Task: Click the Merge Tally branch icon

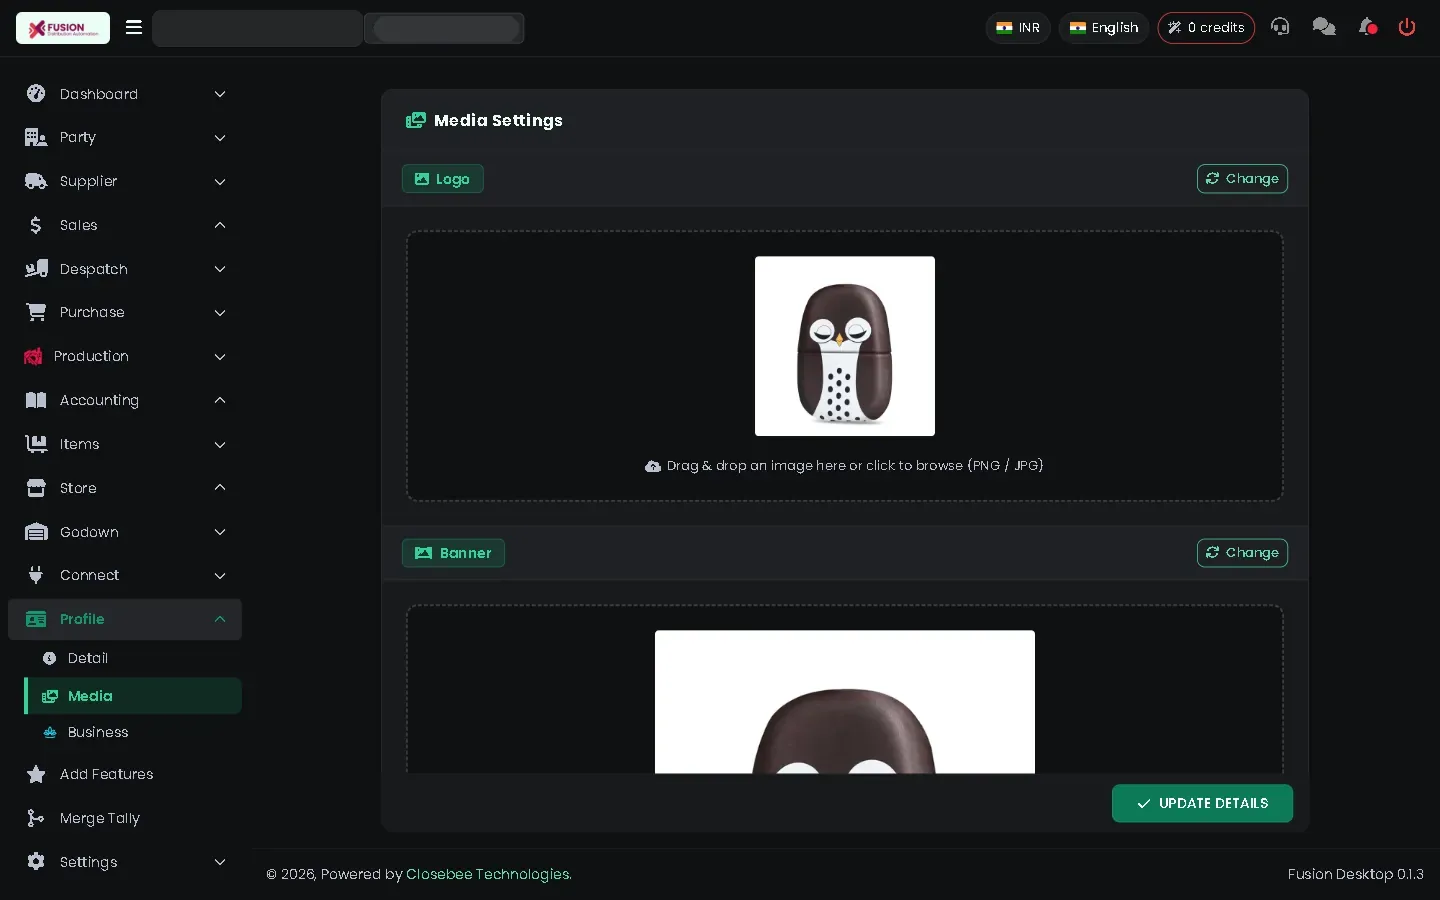Action: [x=36, y=818]
